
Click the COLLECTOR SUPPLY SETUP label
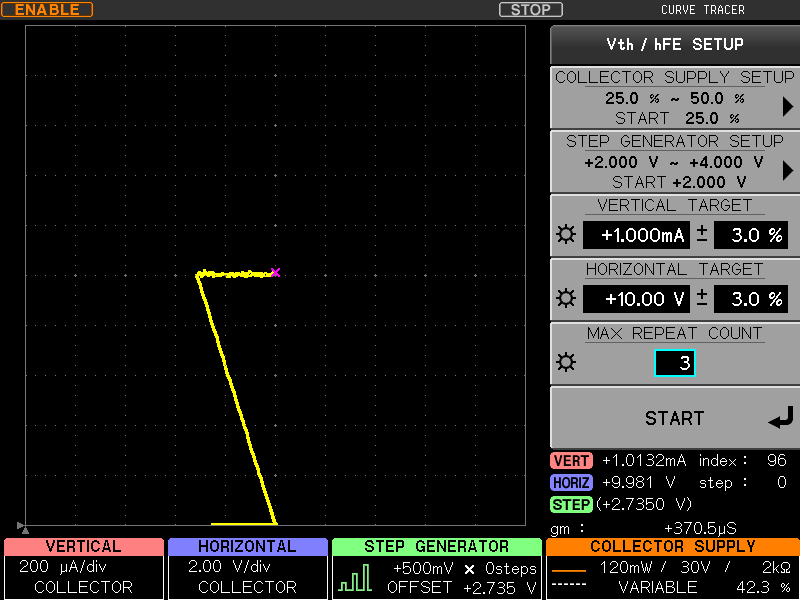[675, 77]
